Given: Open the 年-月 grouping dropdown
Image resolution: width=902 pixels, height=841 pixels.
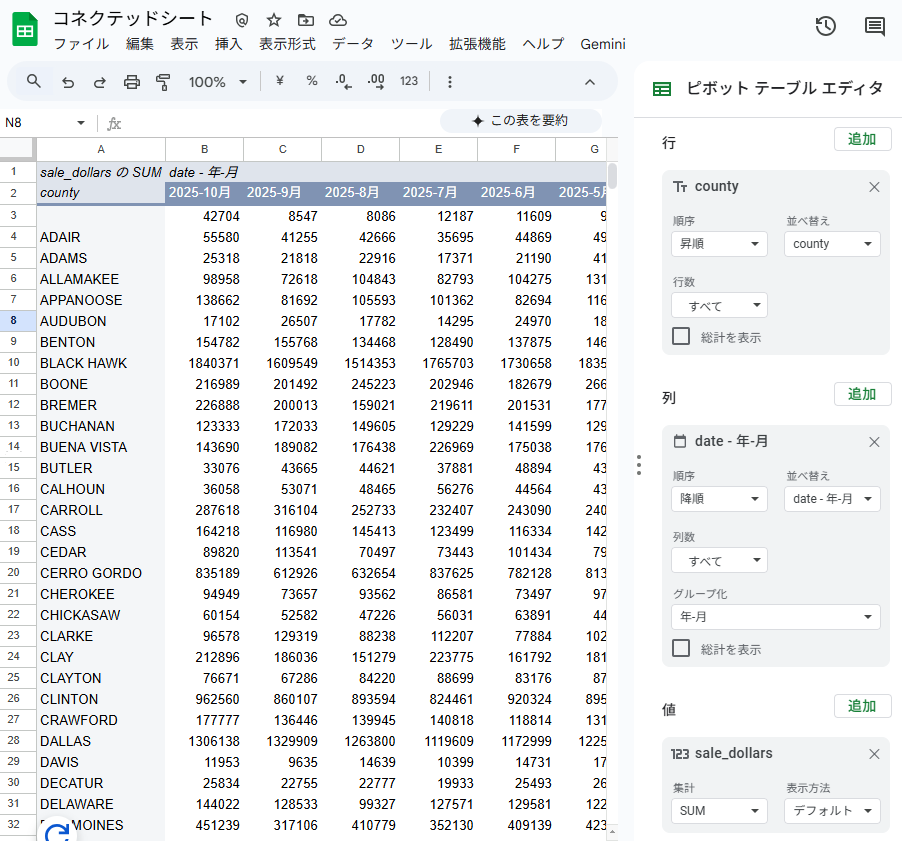Looking at the screenshot, I should (775, 618).
